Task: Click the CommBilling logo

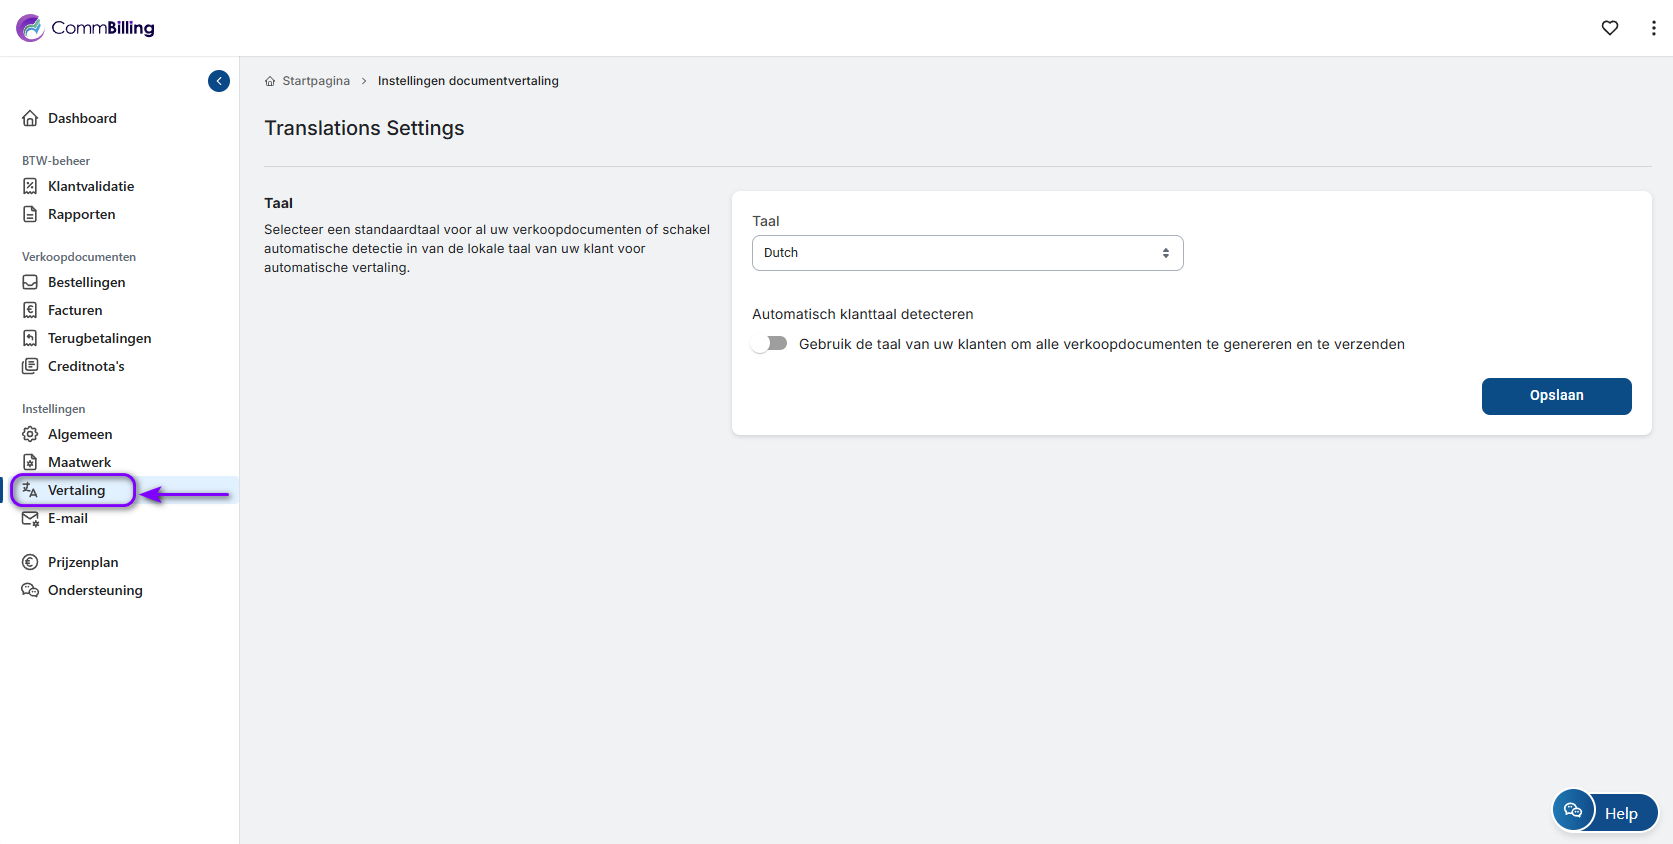Action: [x=86, y=28]
